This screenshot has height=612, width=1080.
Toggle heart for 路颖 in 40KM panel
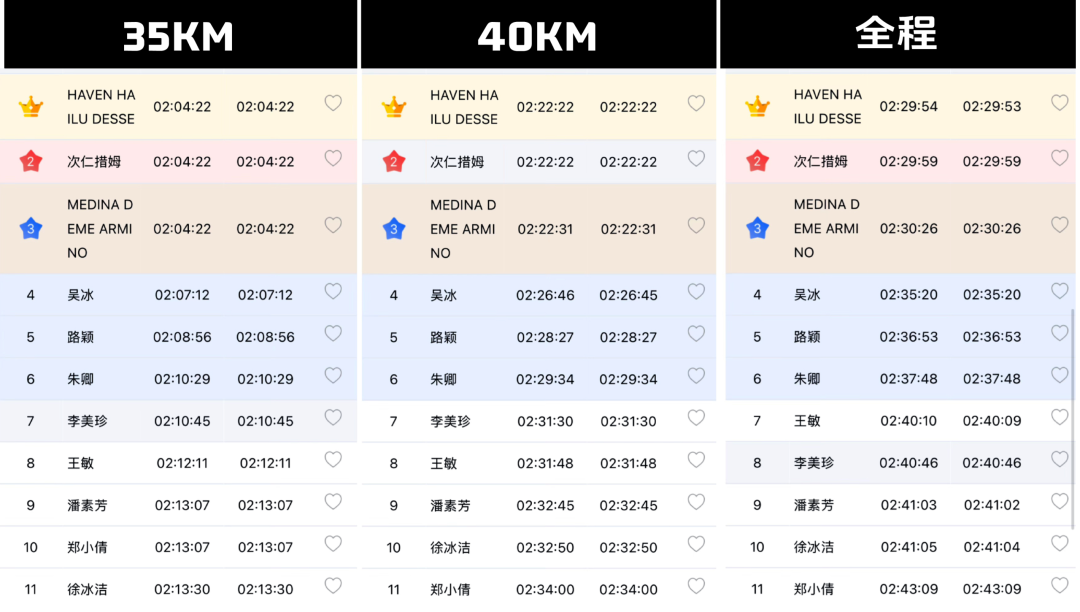click(696, 334)
